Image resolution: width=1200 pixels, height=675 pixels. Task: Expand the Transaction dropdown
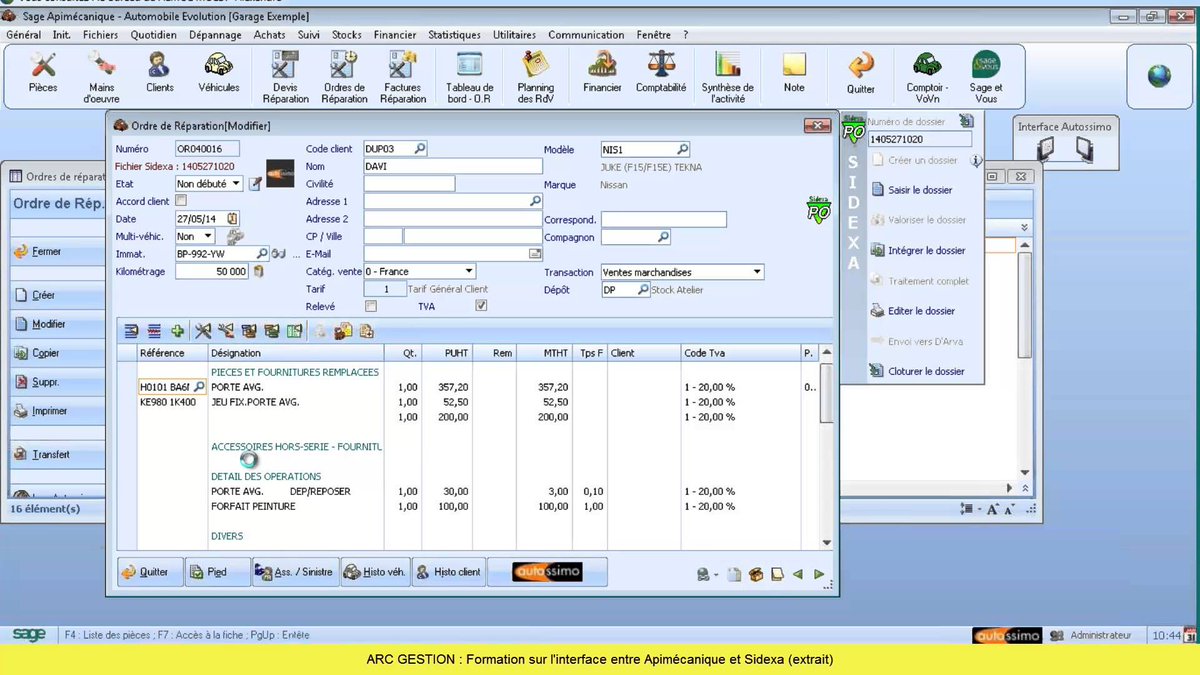click(x=757, y=272)
